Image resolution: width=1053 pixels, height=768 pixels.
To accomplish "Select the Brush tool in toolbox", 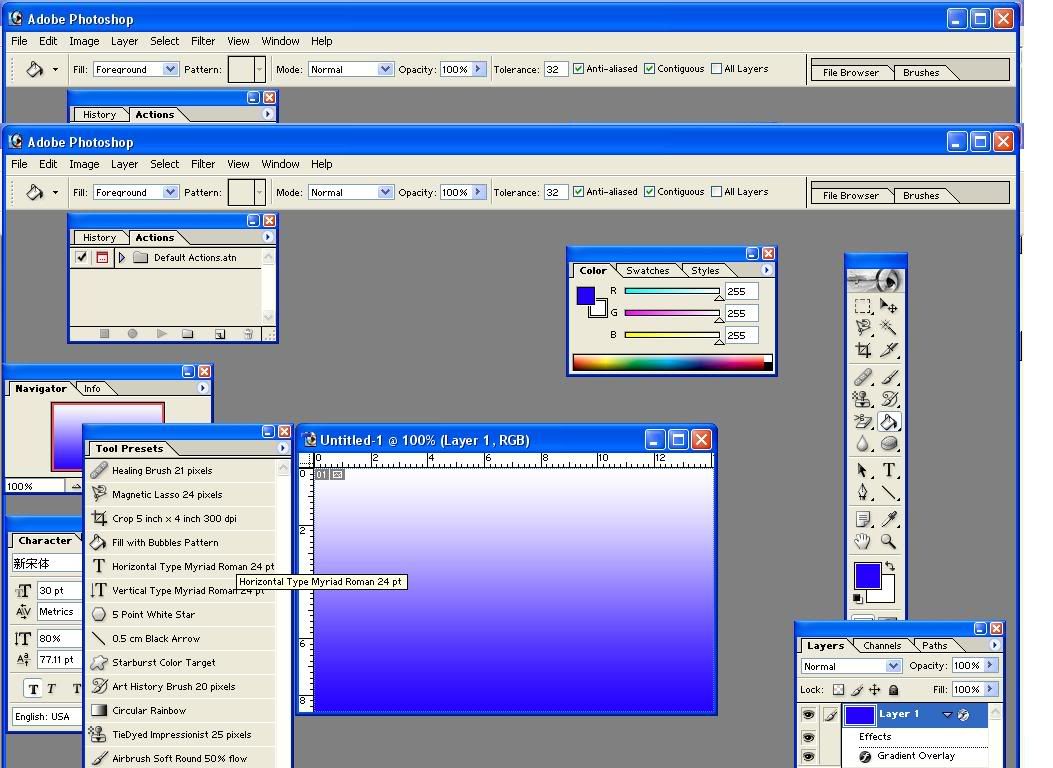I will 888,377.
